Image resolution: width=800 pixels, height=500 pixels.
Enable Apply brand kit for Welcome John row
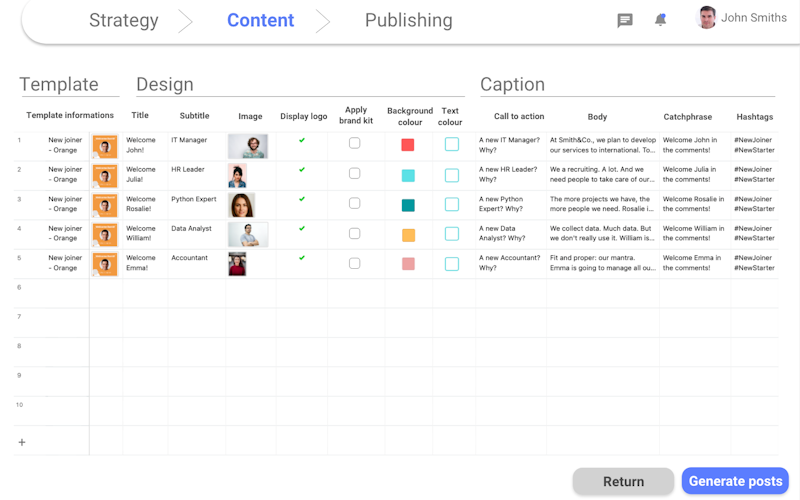point(354,143)
